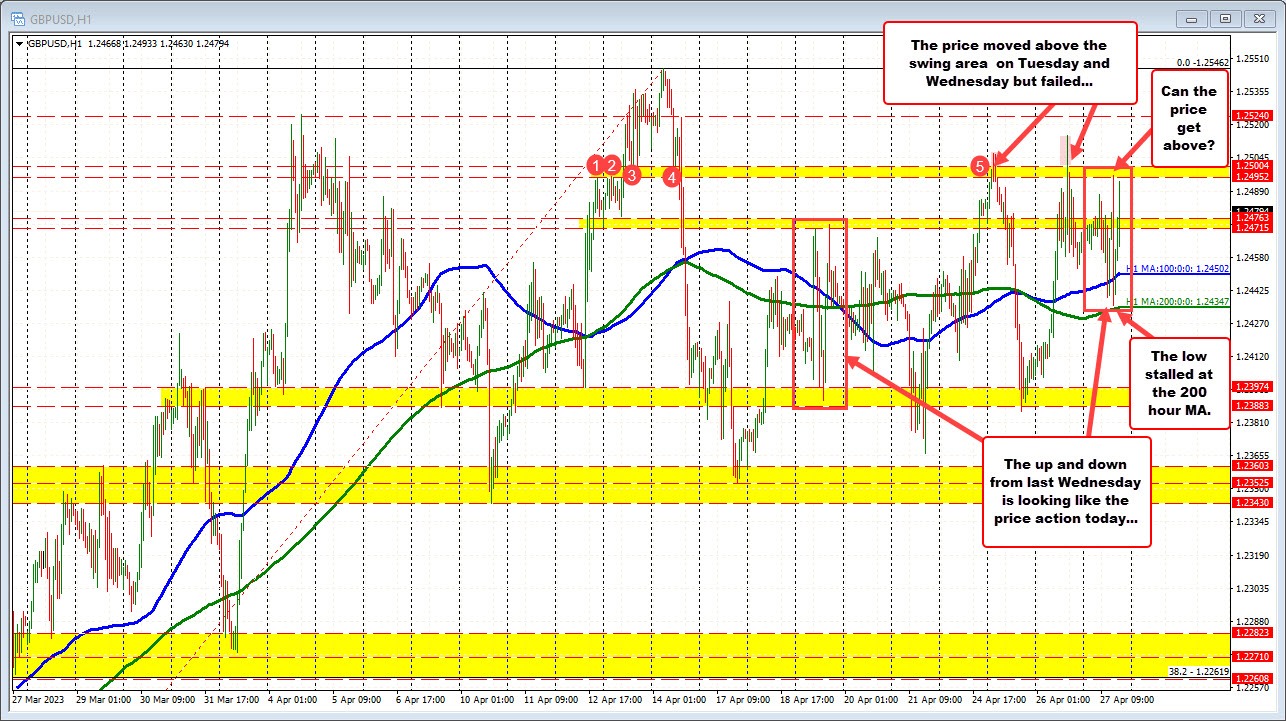The width and height of the screenshot is (1286, 721).
Task: Click the H1 MA:100:0:0: 1.24502 label
Action: click(1177, 269)
